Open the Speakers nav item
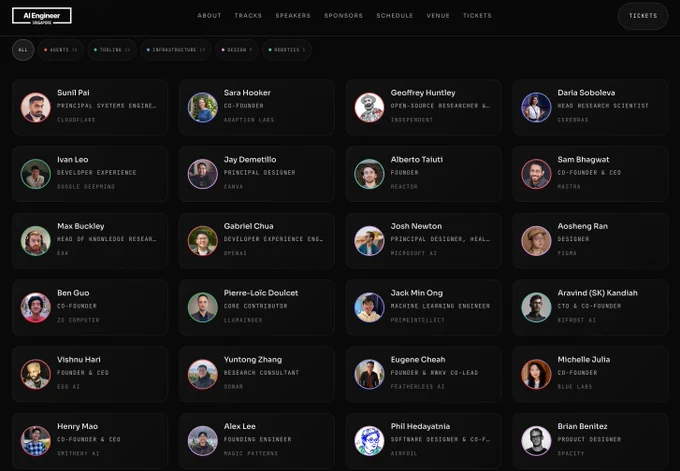 [293, 16]
